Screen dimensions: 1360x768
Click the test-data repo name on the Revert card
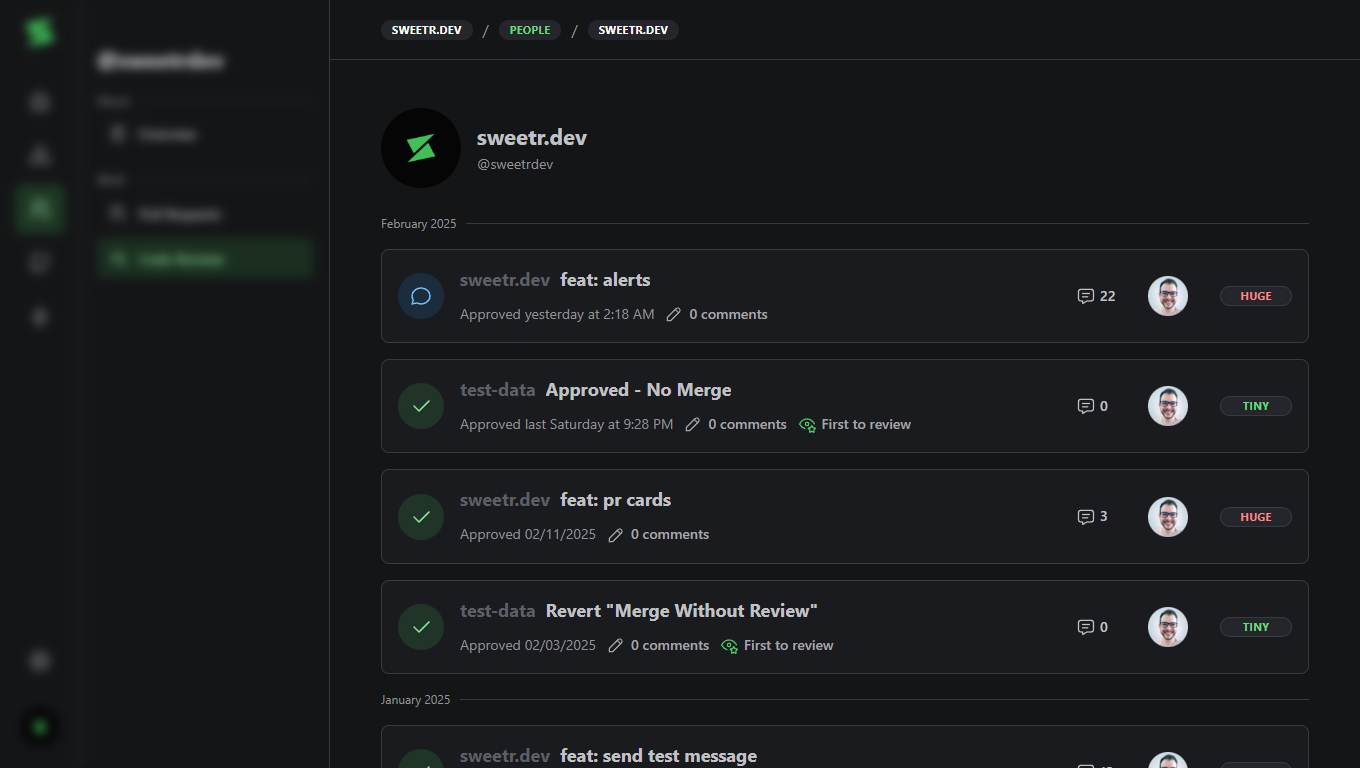[x=498, y=611]
